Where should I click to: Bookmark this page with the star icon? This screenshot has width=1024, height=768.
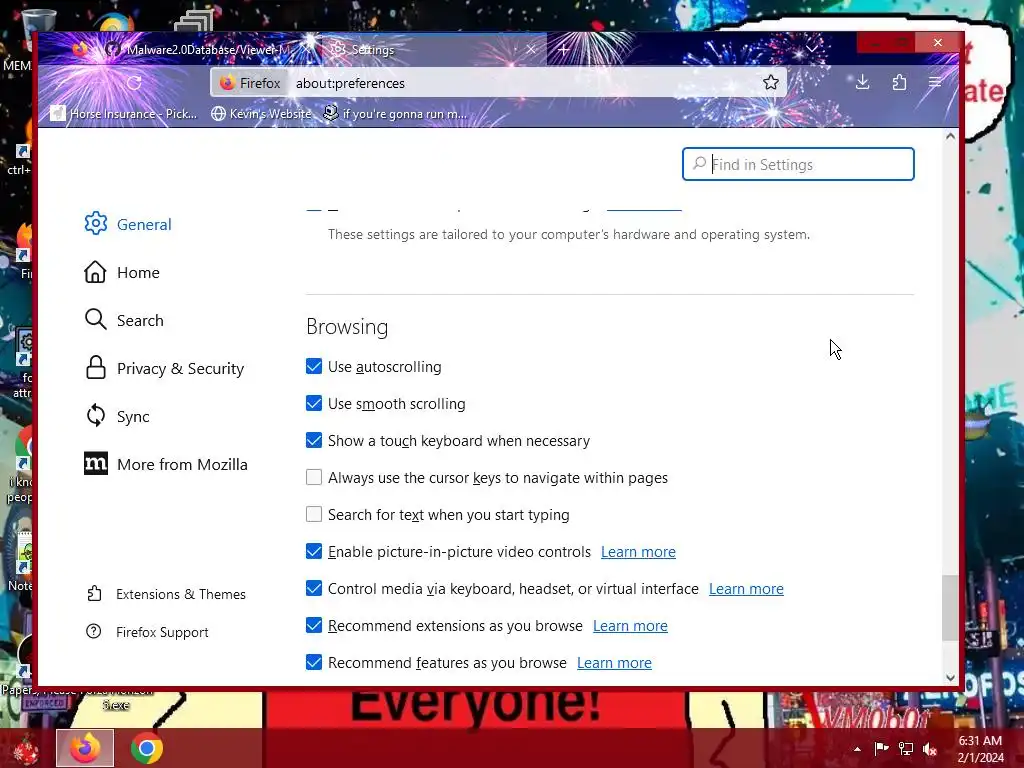[771, 82]
